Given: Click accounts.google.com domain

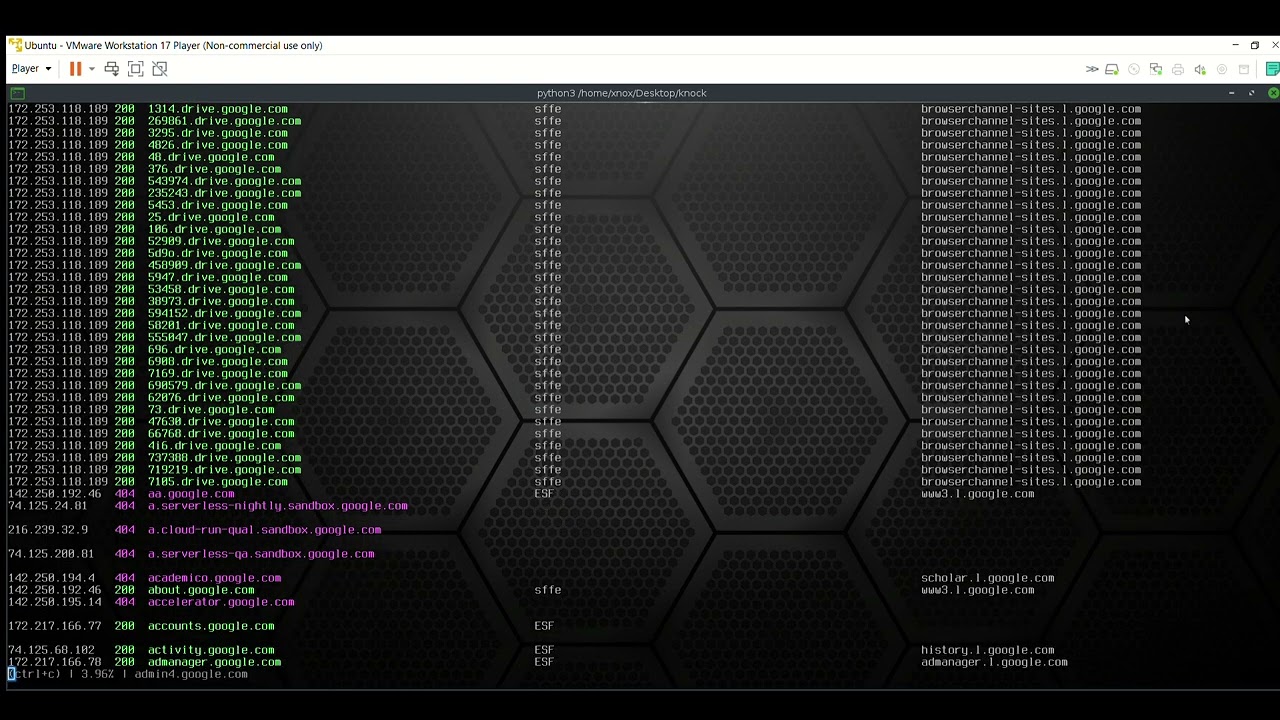Looking at the screenshot, I should pyautogui.click(x=211, y=626).
